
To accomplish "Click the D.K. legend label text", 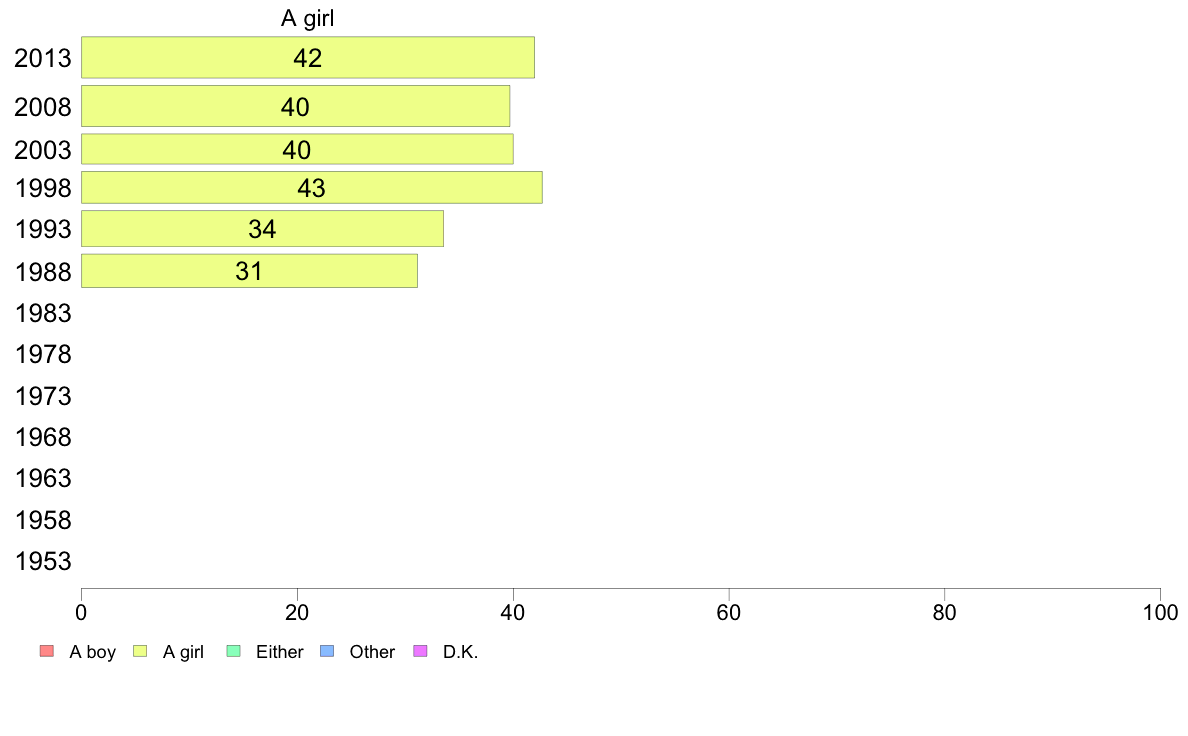I will 461,652.
